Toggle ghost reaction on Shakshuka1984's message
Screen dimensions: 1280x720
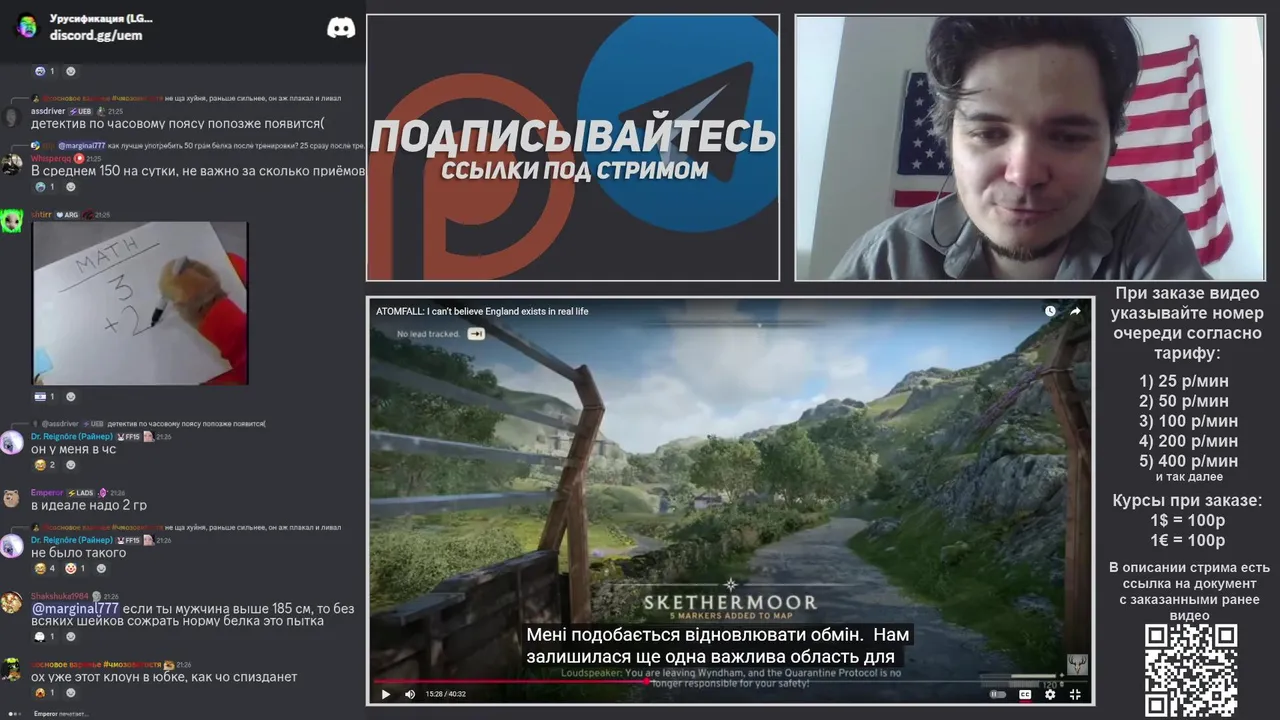(46, 636)
